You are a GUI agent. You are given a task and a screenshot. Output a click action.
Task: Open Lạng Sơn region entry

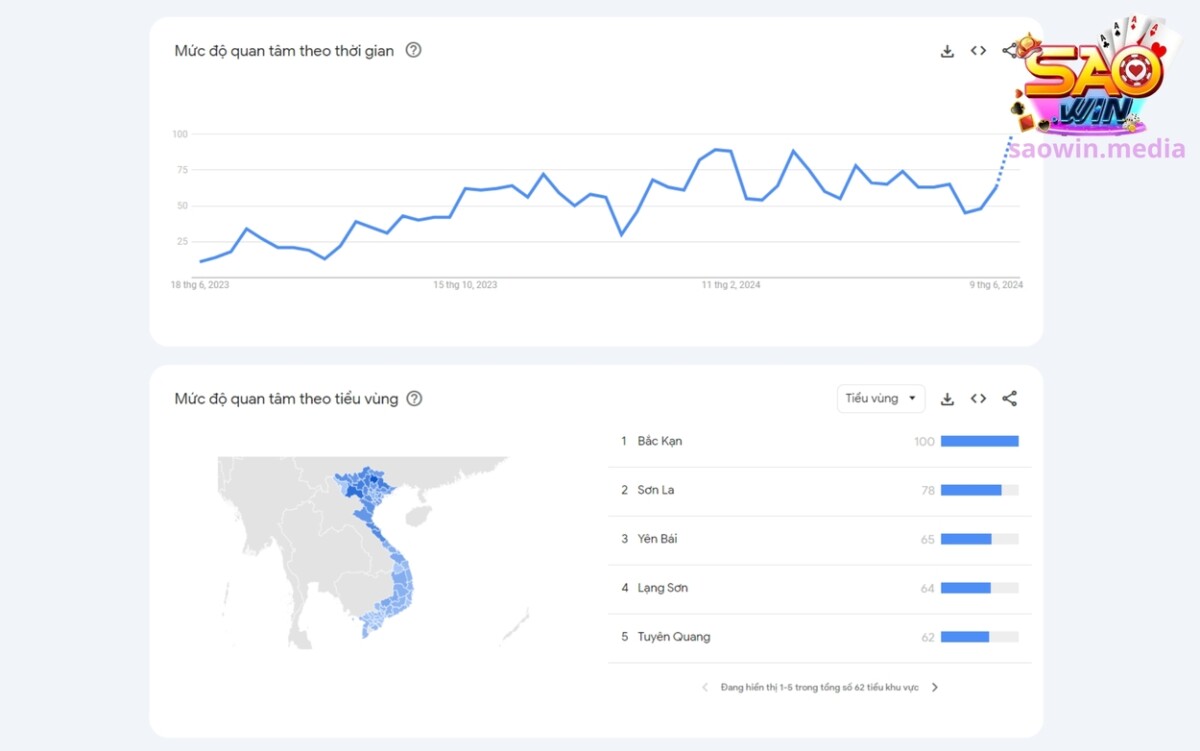pos(662,588)
